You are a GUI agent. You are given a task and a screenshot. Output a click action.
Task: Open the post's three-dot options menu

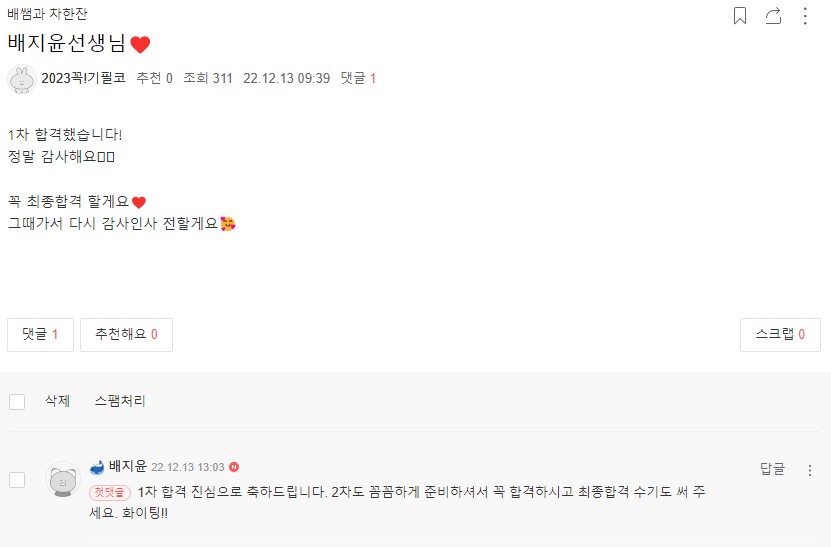[x=806, y=16]
